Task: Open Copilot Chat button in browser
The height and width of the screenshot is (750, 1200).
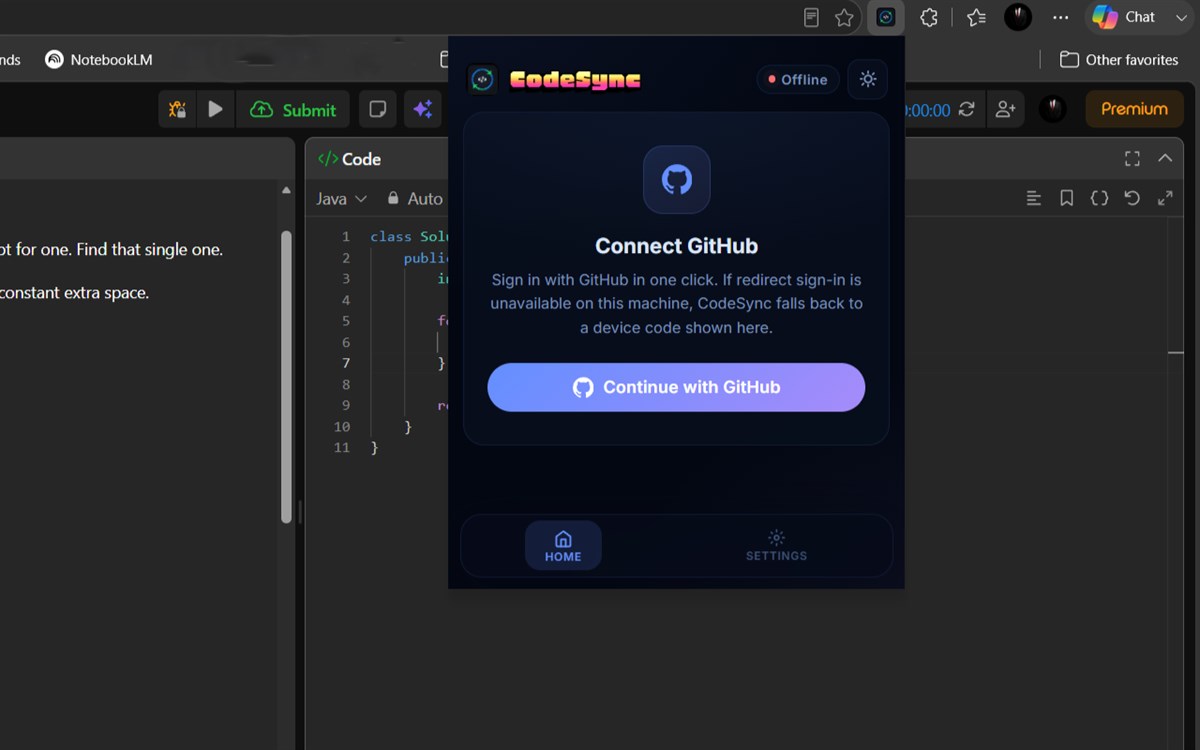Action: (x=1125, y=17)
